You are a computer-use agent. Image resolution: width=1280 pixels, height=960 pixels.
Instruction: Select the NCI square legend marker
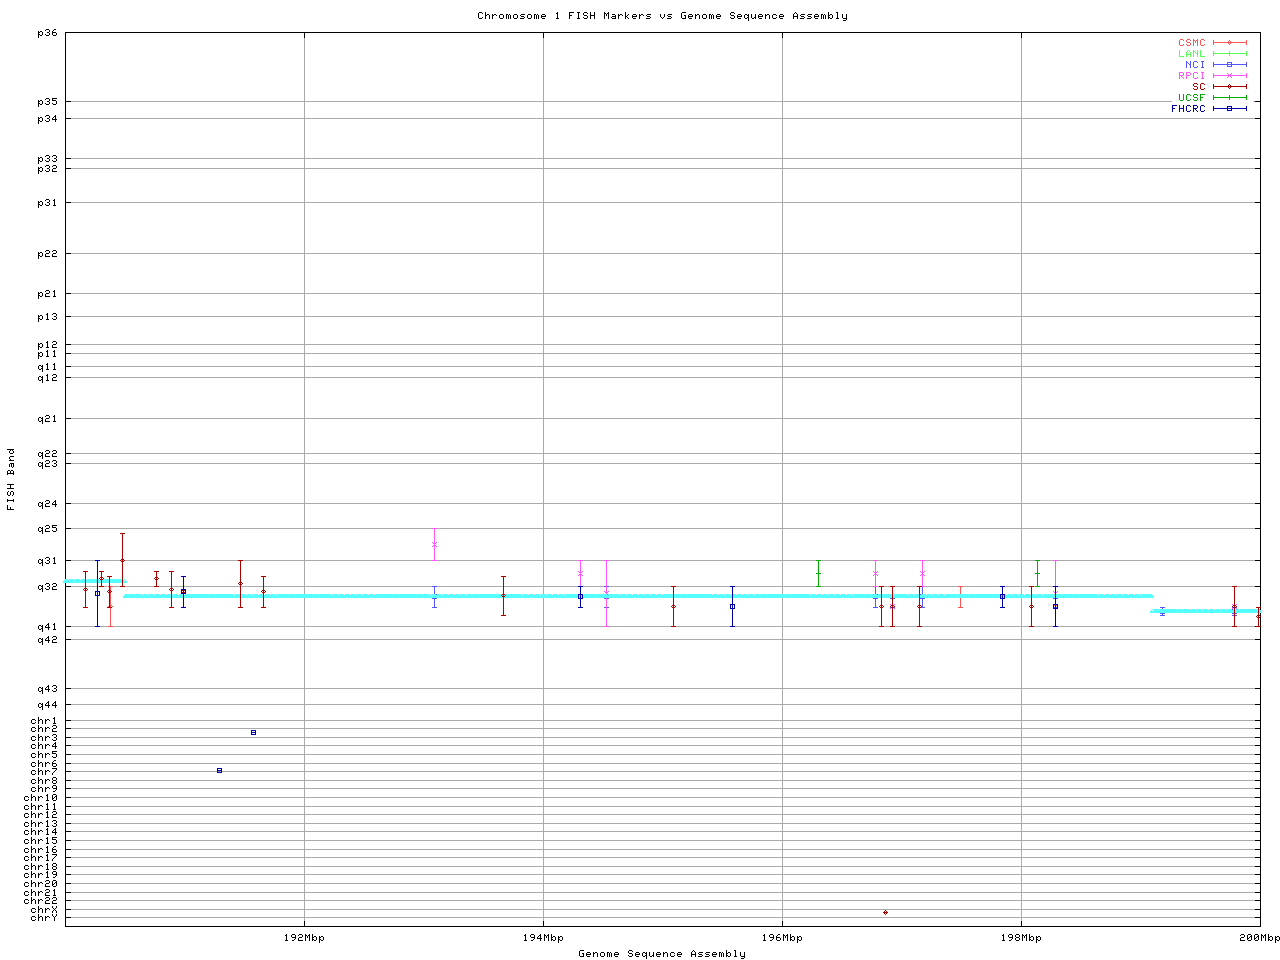[1229, 65]
